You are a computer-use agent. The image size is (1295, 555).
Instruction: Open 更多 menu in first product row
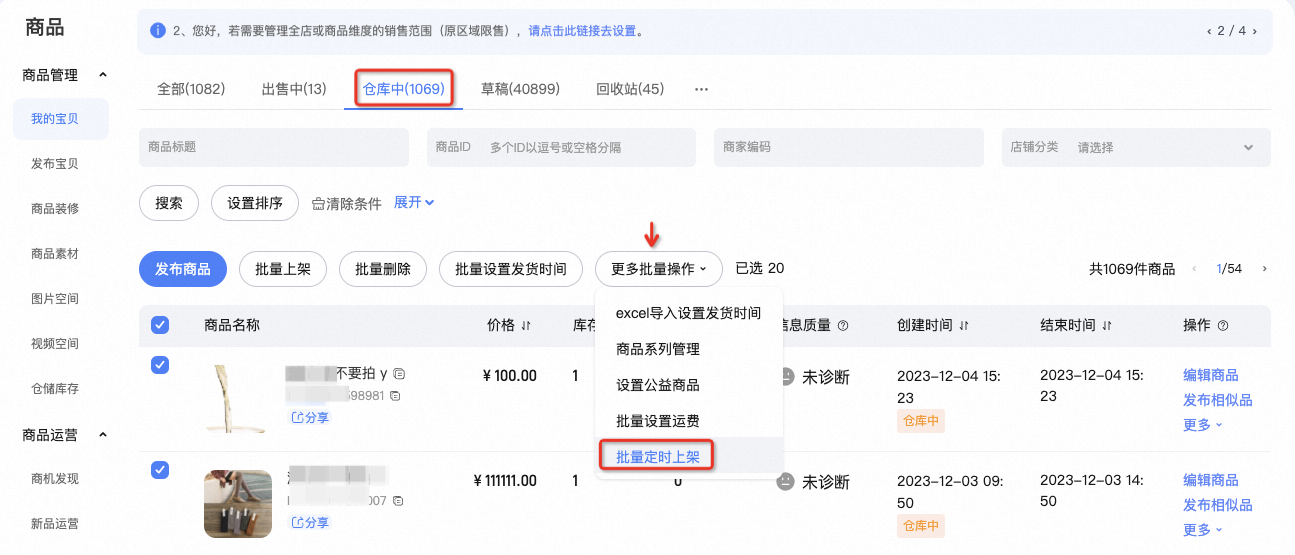[1203, 424]
